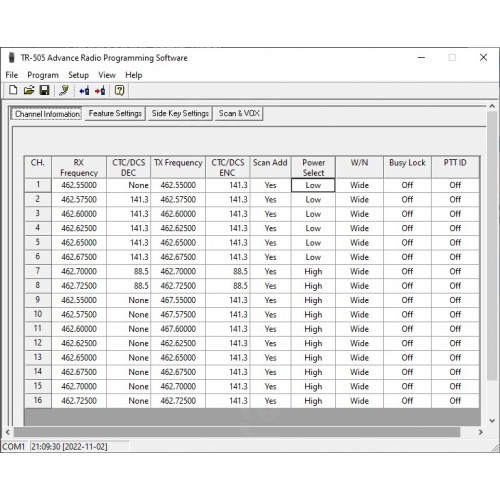Click channel 13 Scan Add Yes cell
The width and height of the screenshot is (500, 500).
(270, 358)
